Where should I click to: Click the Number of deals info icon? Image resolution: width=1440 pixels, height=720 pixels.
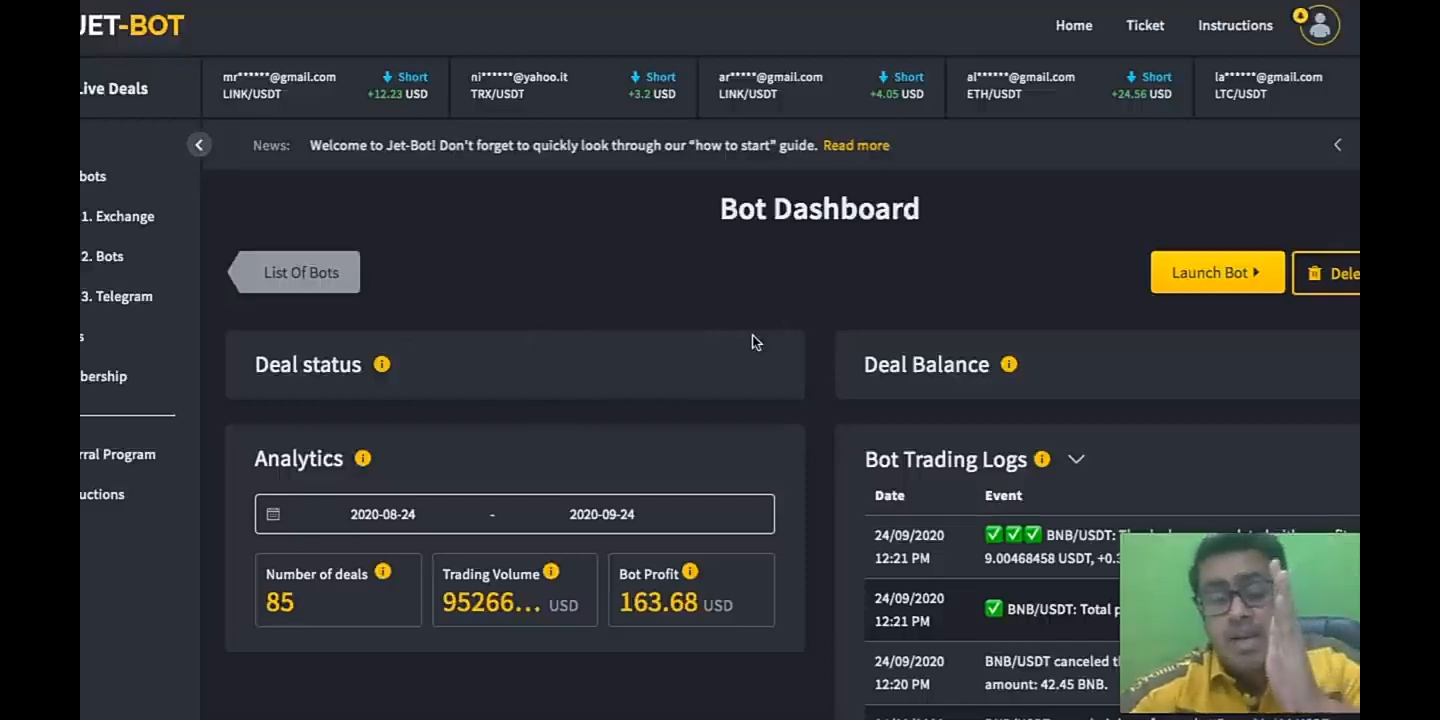(x=383, y=572)
